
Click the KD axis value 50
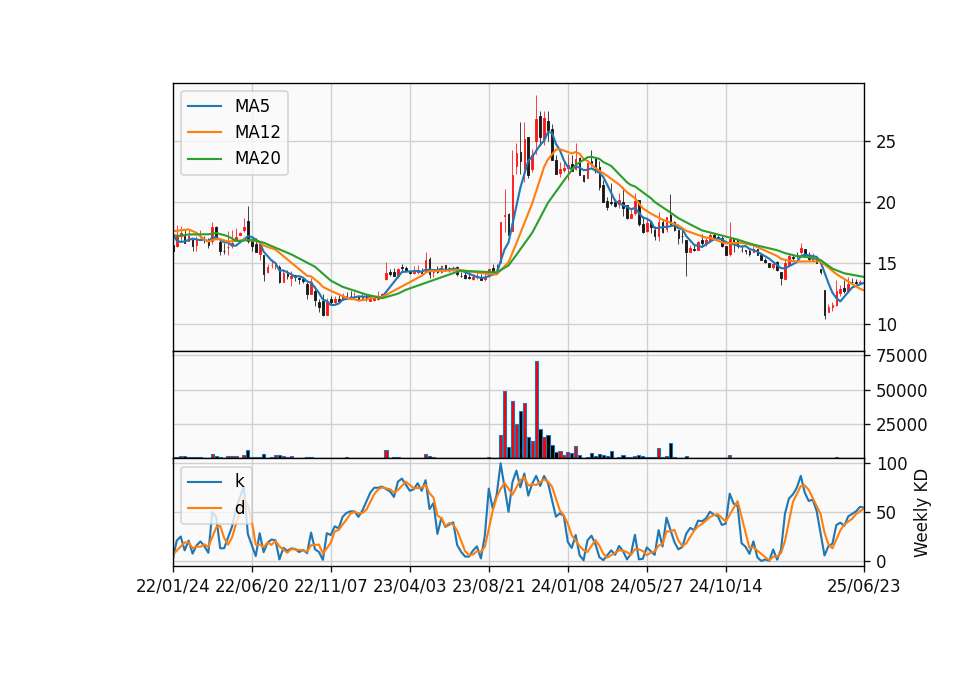(x=886, y=512)
